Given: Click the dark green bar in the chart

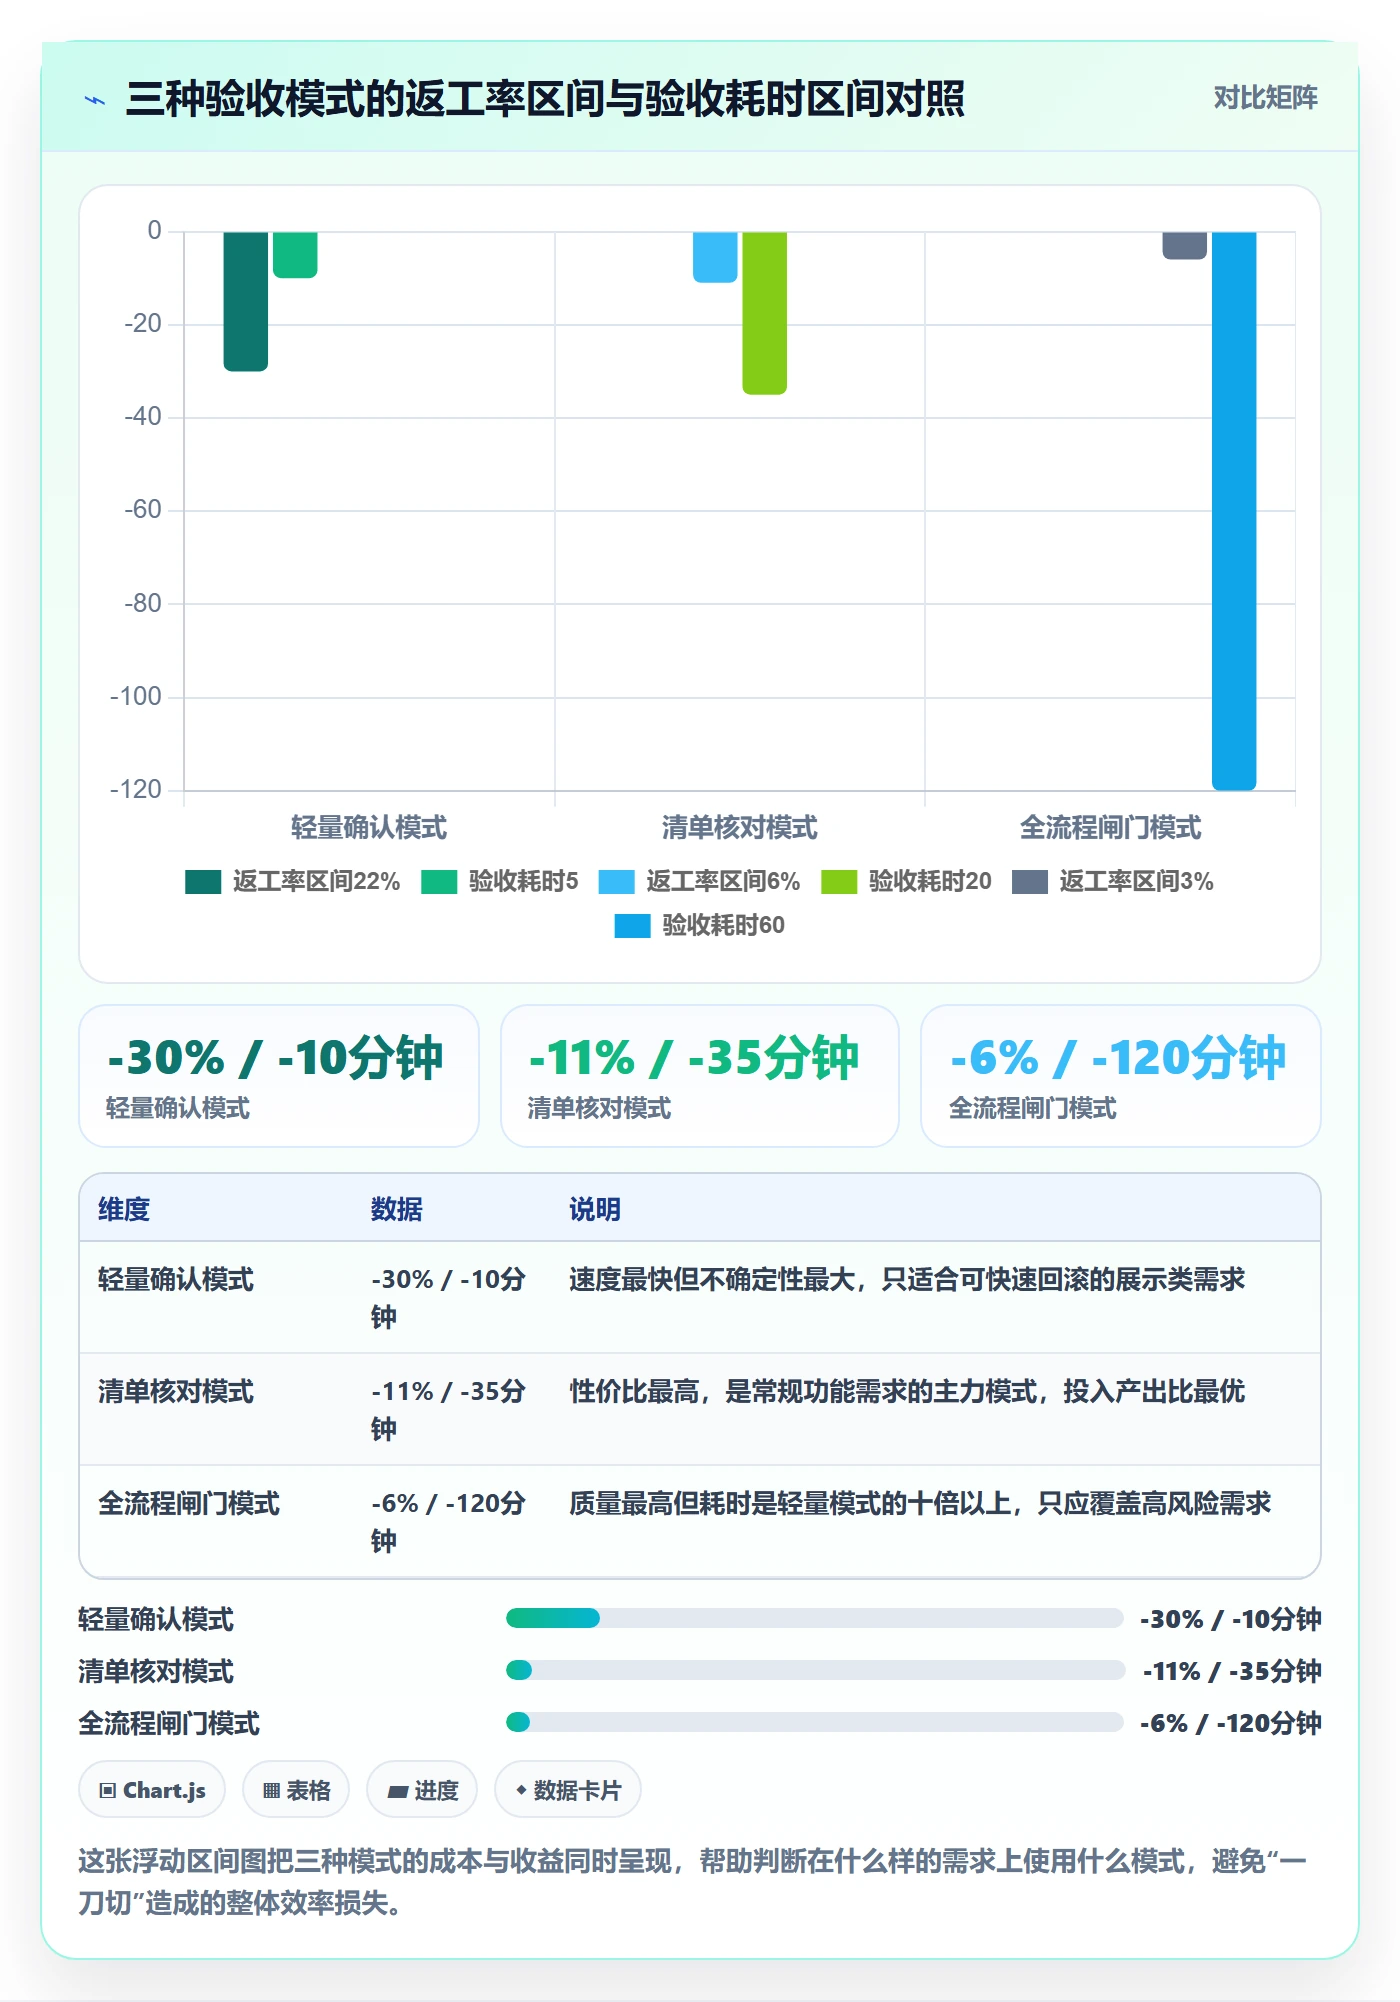Looking at the screenshot, I should point(245,301).
